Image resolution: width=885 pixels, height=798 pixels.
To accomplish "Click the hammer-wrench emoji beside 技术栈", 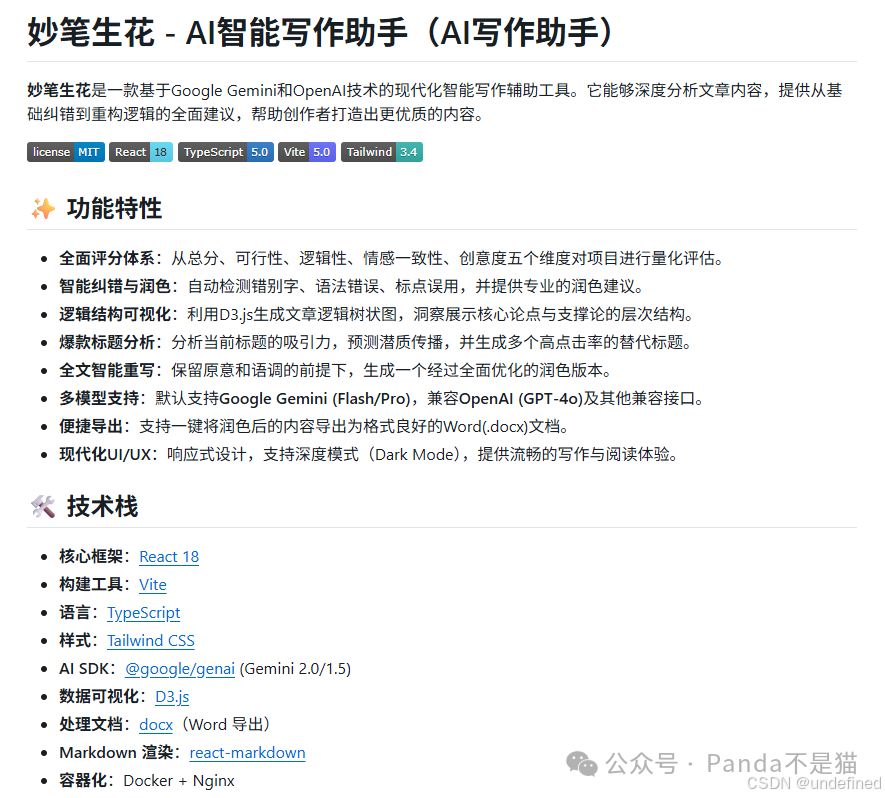I will pos(43,506).
